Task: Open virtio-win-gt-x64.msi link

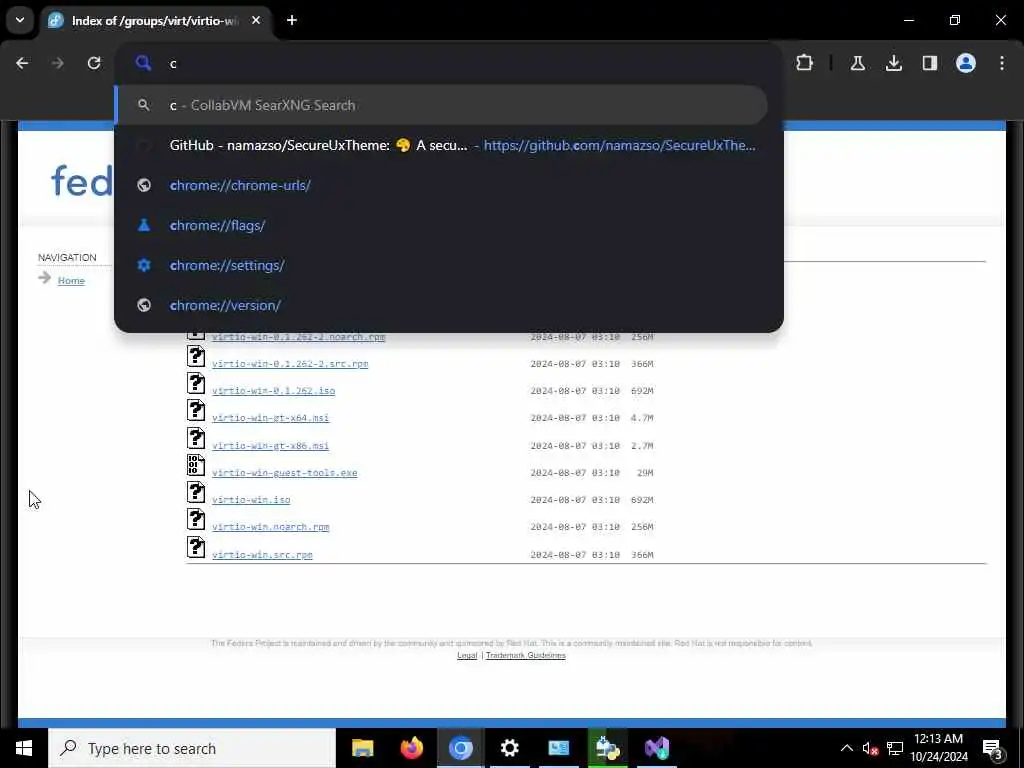Action: coord(270,418)
